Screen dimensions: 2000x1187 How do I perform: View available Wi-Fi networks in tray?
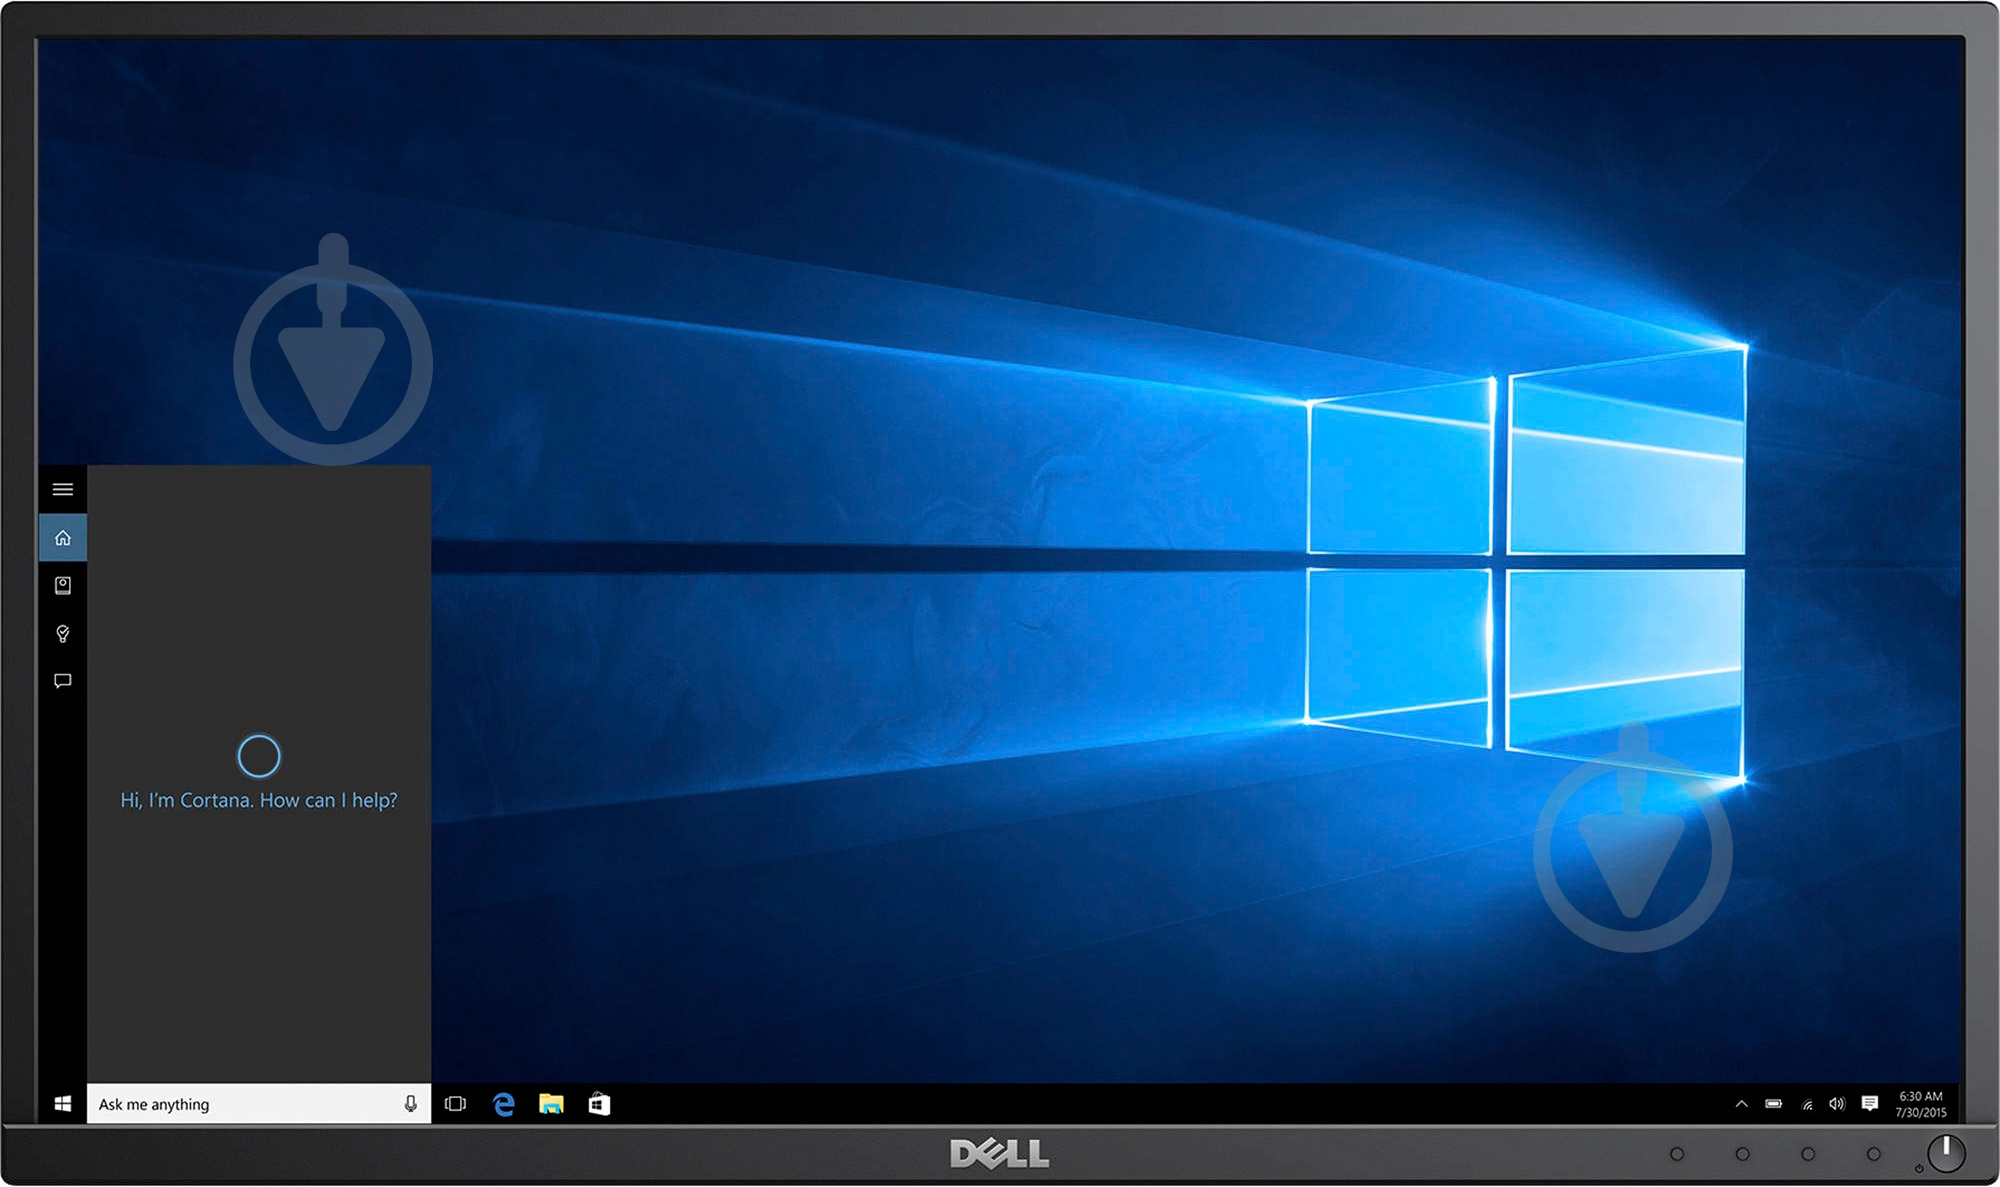point(1808,1104)
